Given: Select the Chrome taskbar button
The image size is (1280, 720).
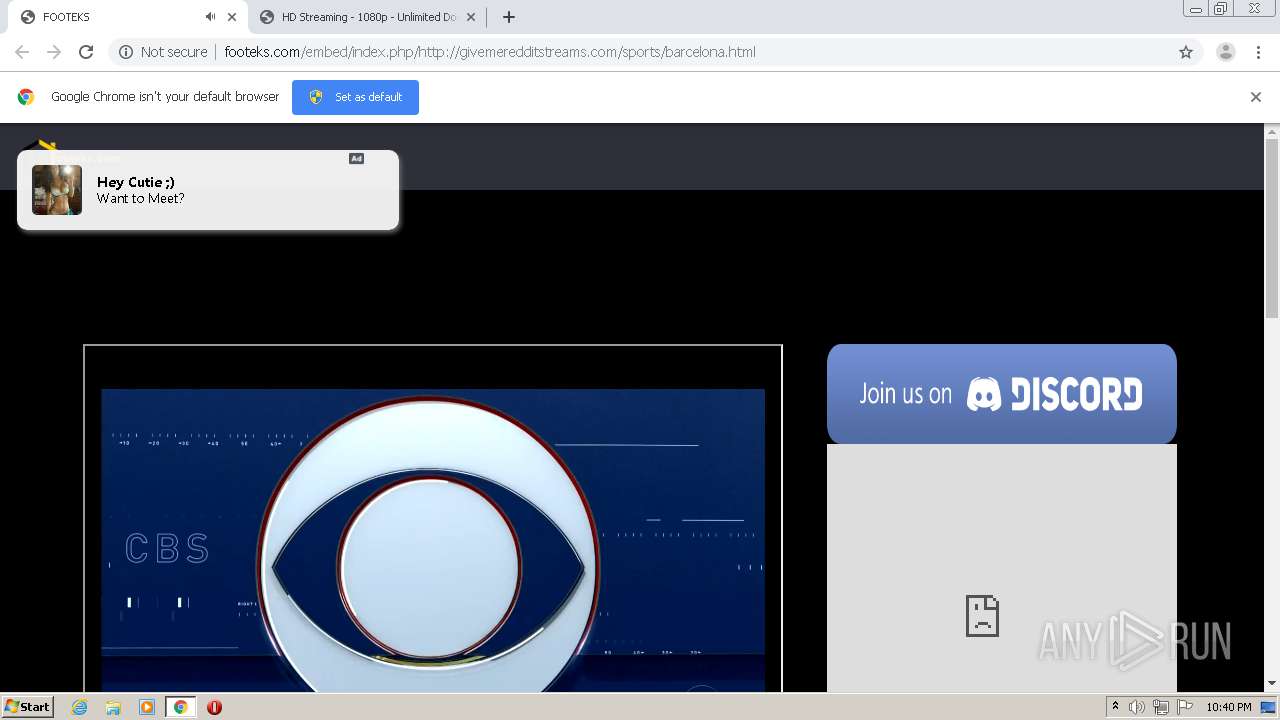Looking at the screenshot, I should click(x=180, y=707).
